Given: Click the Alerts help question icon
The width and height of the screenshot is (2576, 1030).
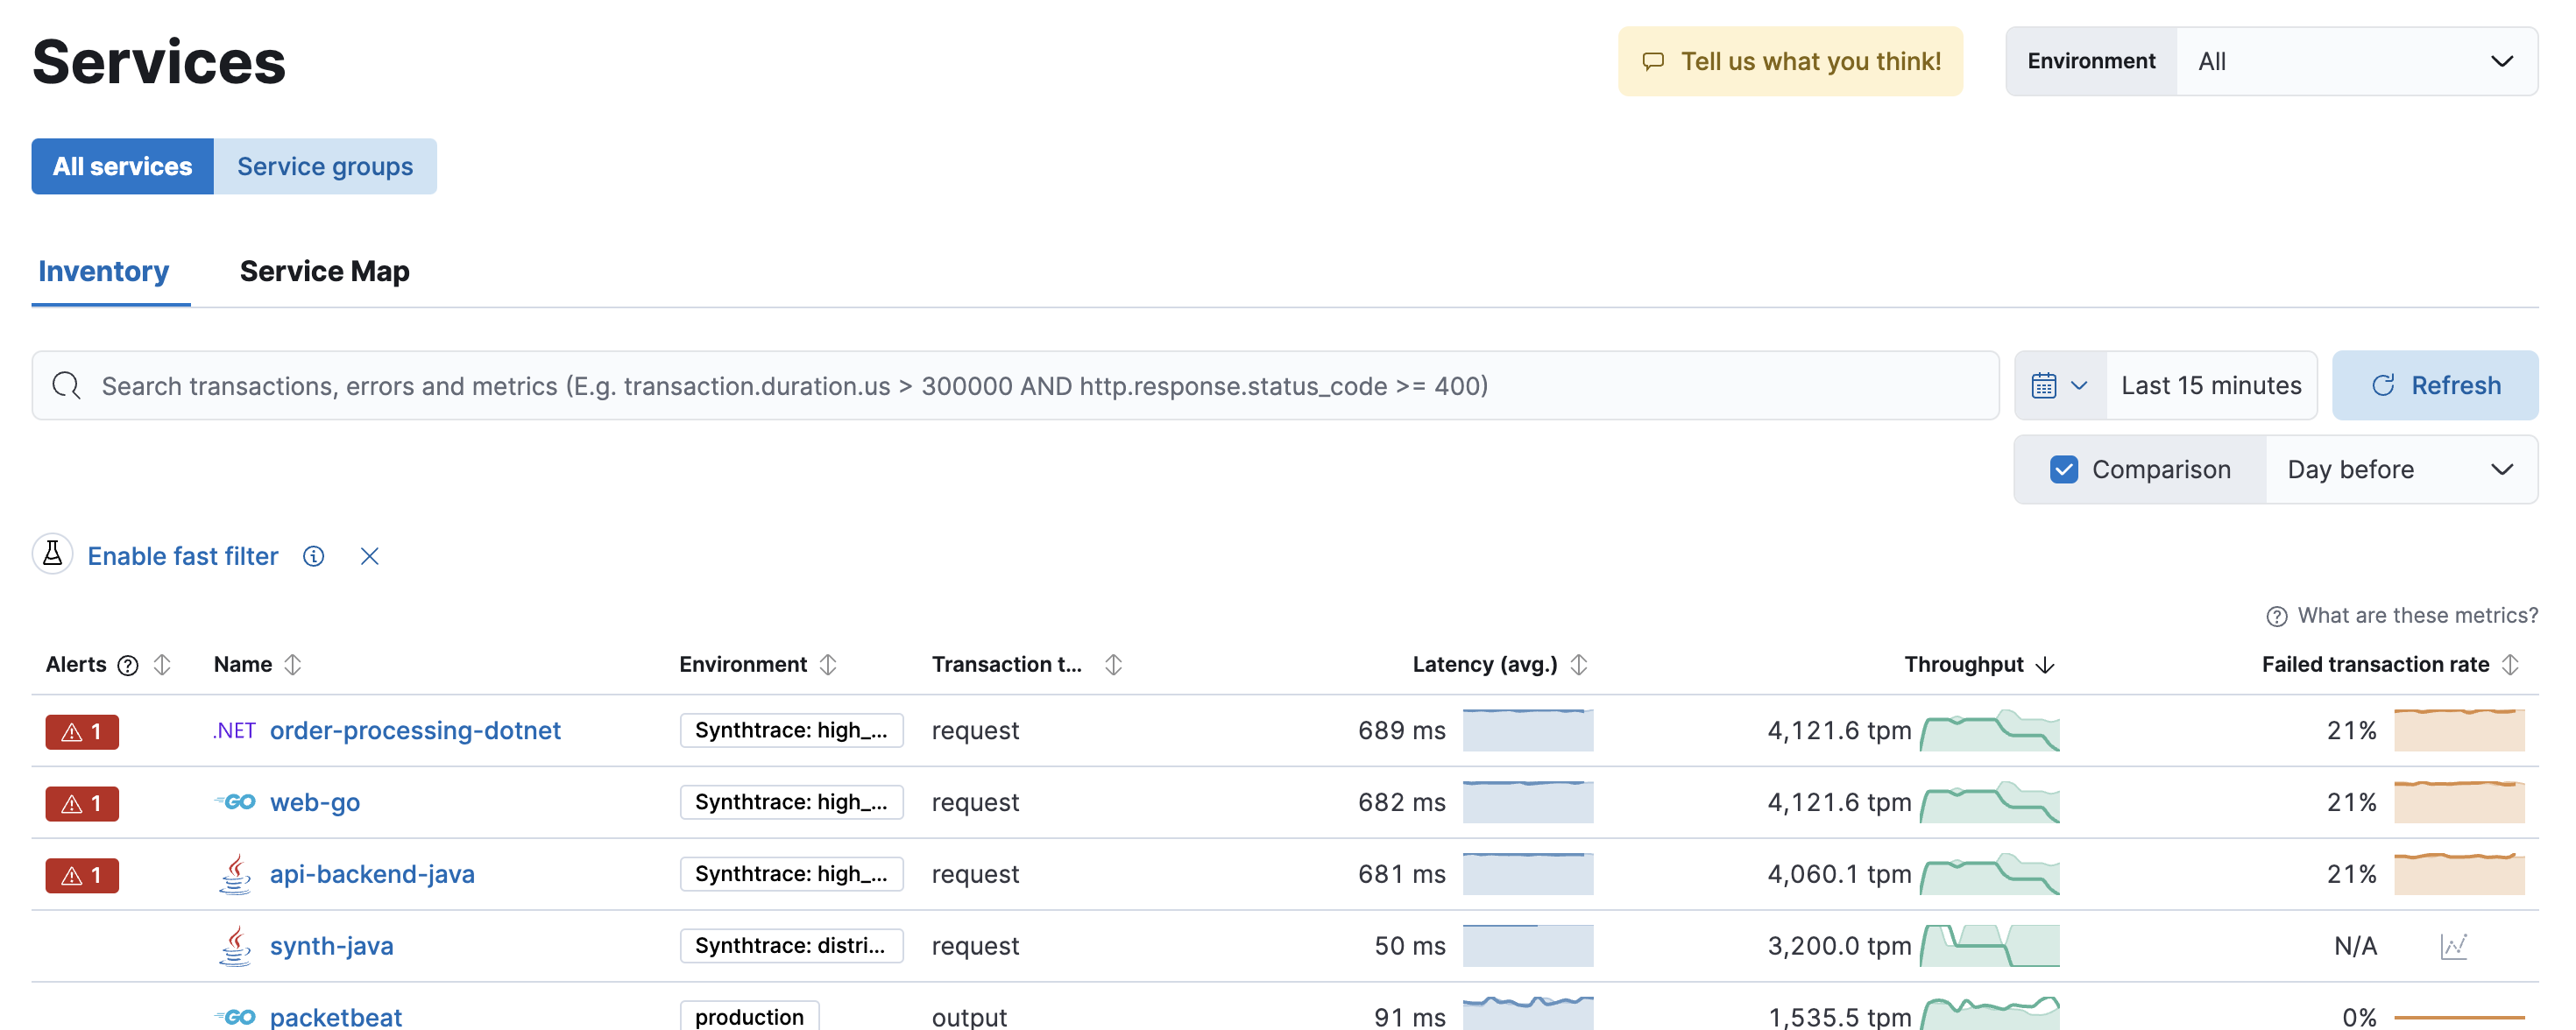Looking at the screenshot, I should pyautogui.click(x=128, y=665).
